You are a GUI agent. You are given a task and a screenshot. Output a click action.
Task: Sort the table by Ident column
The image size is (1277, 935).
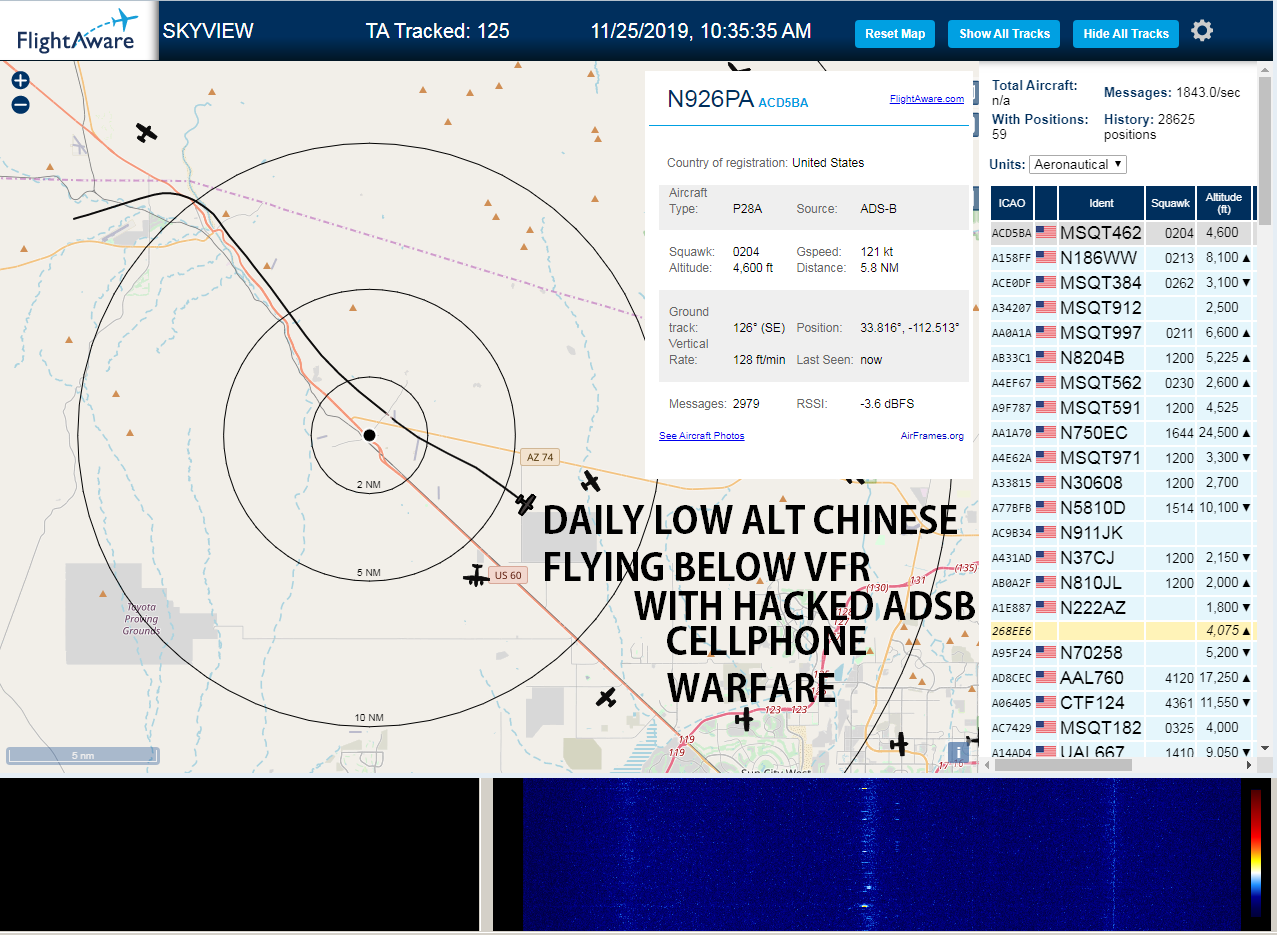[1101, 203]
